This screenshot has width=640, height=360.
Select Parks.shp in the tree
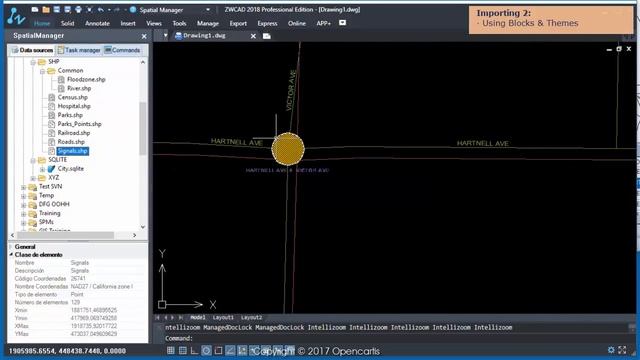[70, 115]
